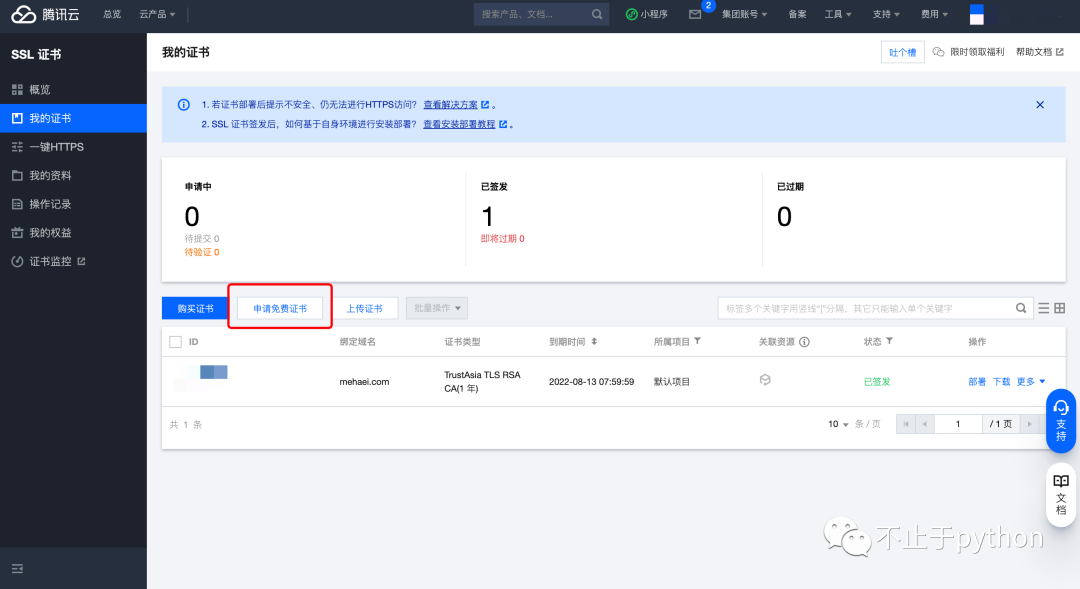Open the customer support headset button
The height and width of the screenshot is (589, 1080).
click(1061, 420)
